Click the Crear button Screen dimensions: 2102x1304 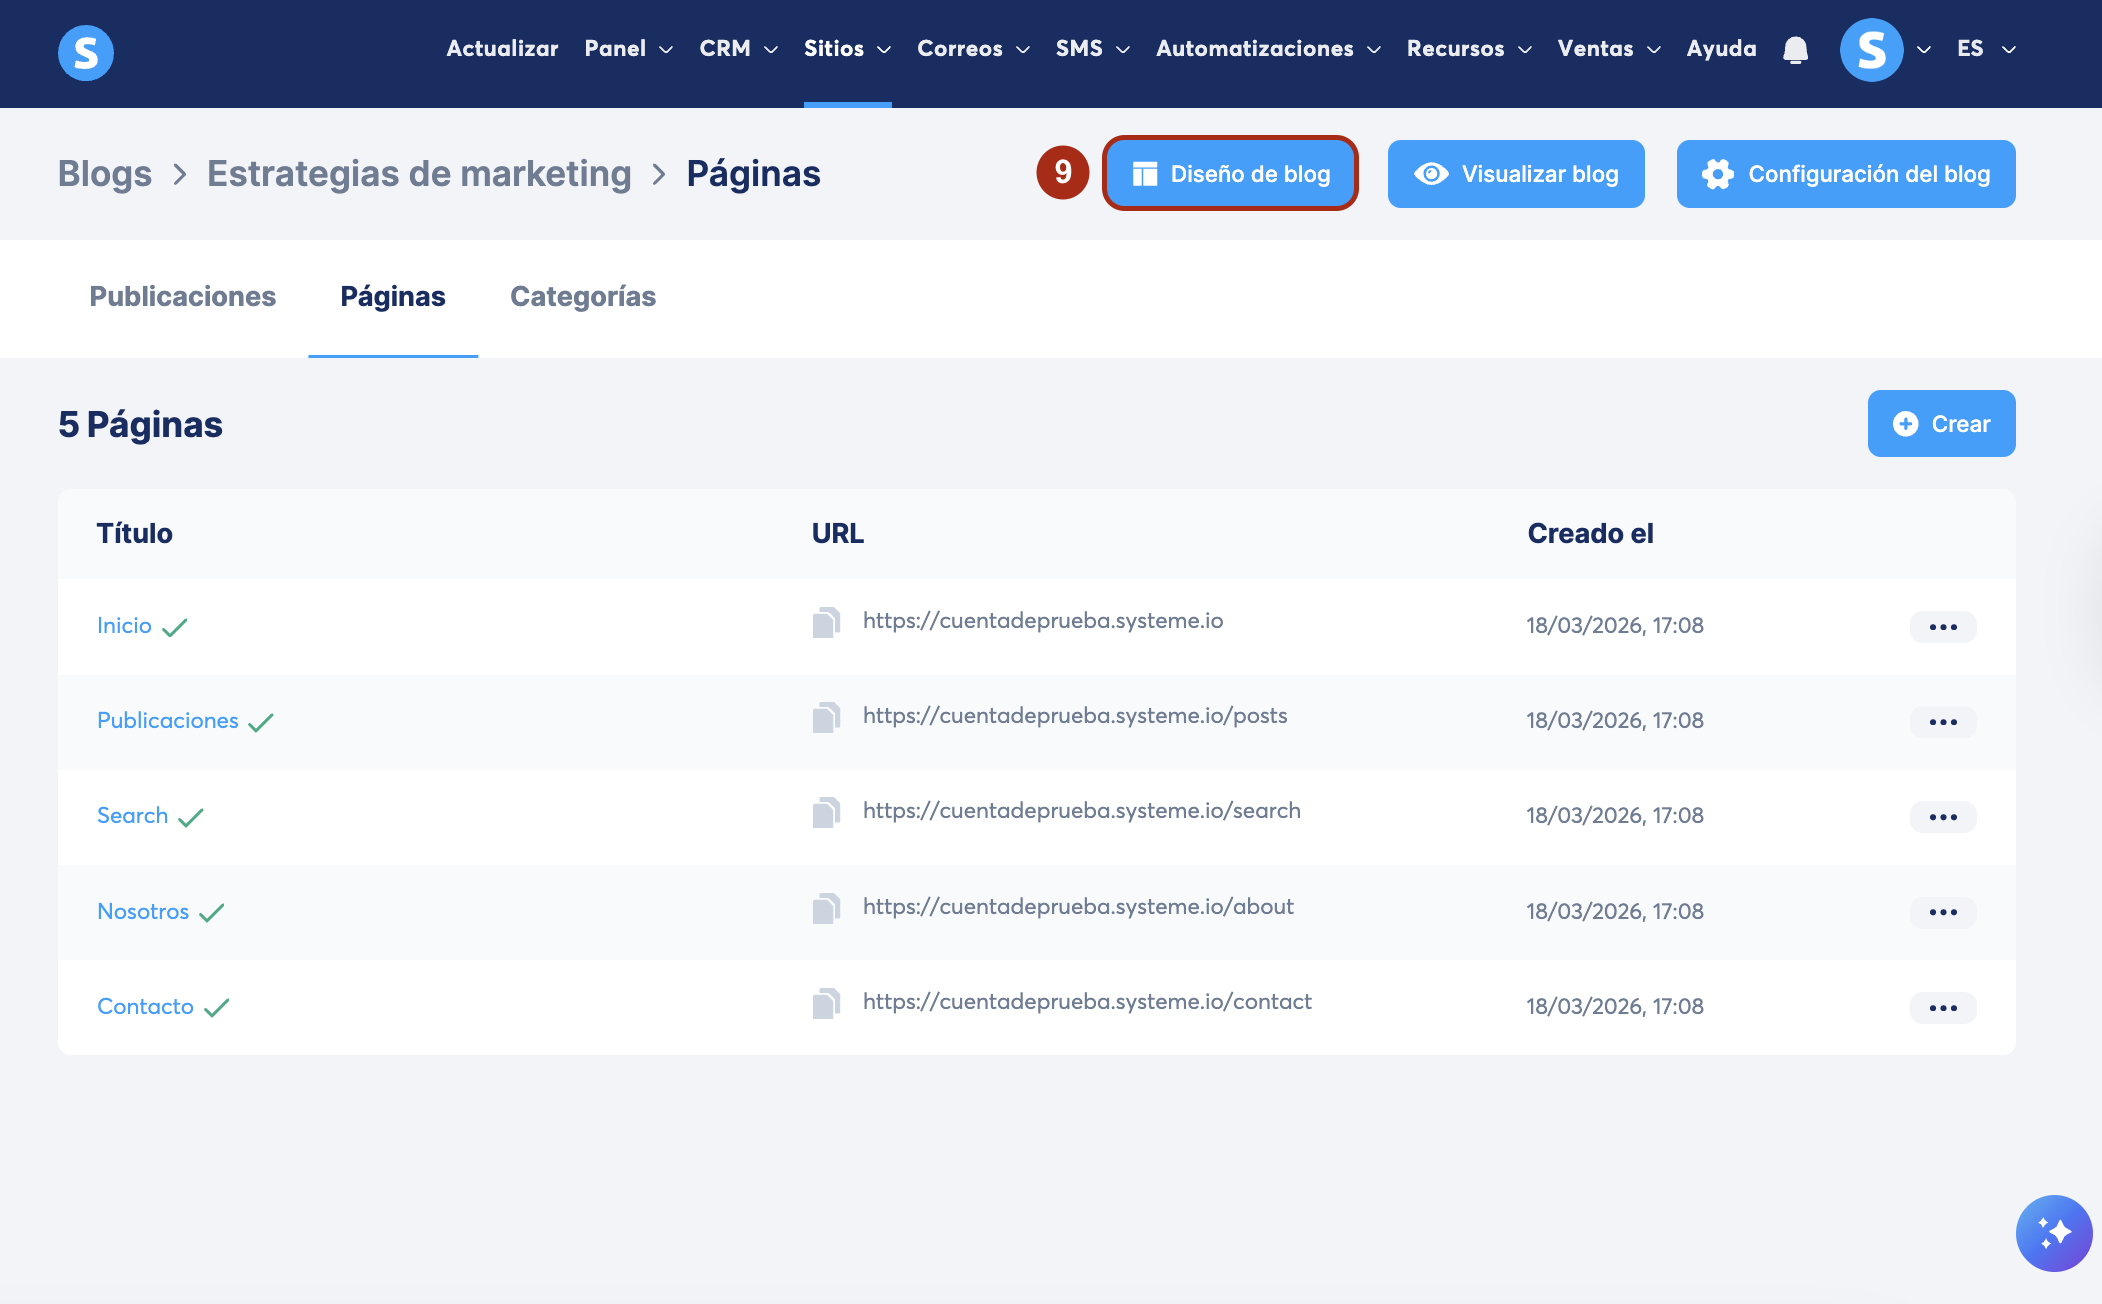click(1940, 424)
